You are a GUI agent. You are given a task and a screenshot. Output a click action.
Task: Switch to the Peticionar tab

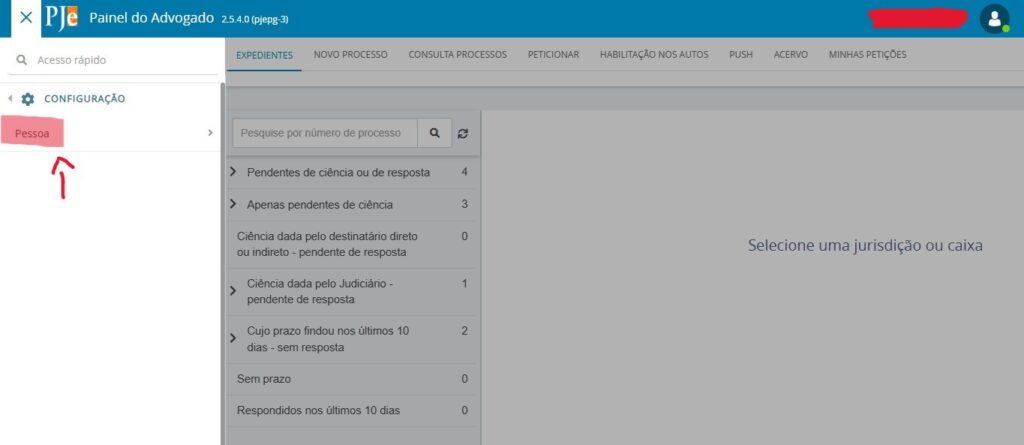[x=553, y=55]
